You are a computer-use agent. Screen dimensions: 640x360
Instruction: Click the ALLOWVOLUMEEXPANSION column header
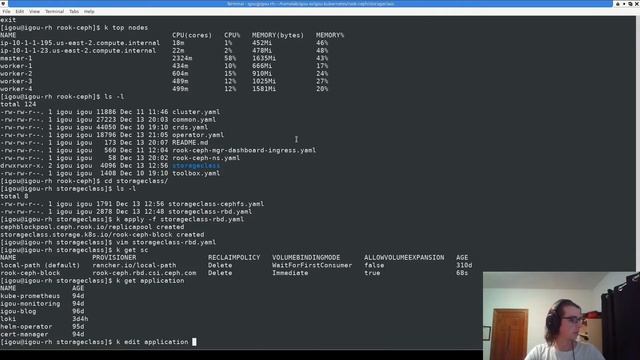[x=404, y=258]
